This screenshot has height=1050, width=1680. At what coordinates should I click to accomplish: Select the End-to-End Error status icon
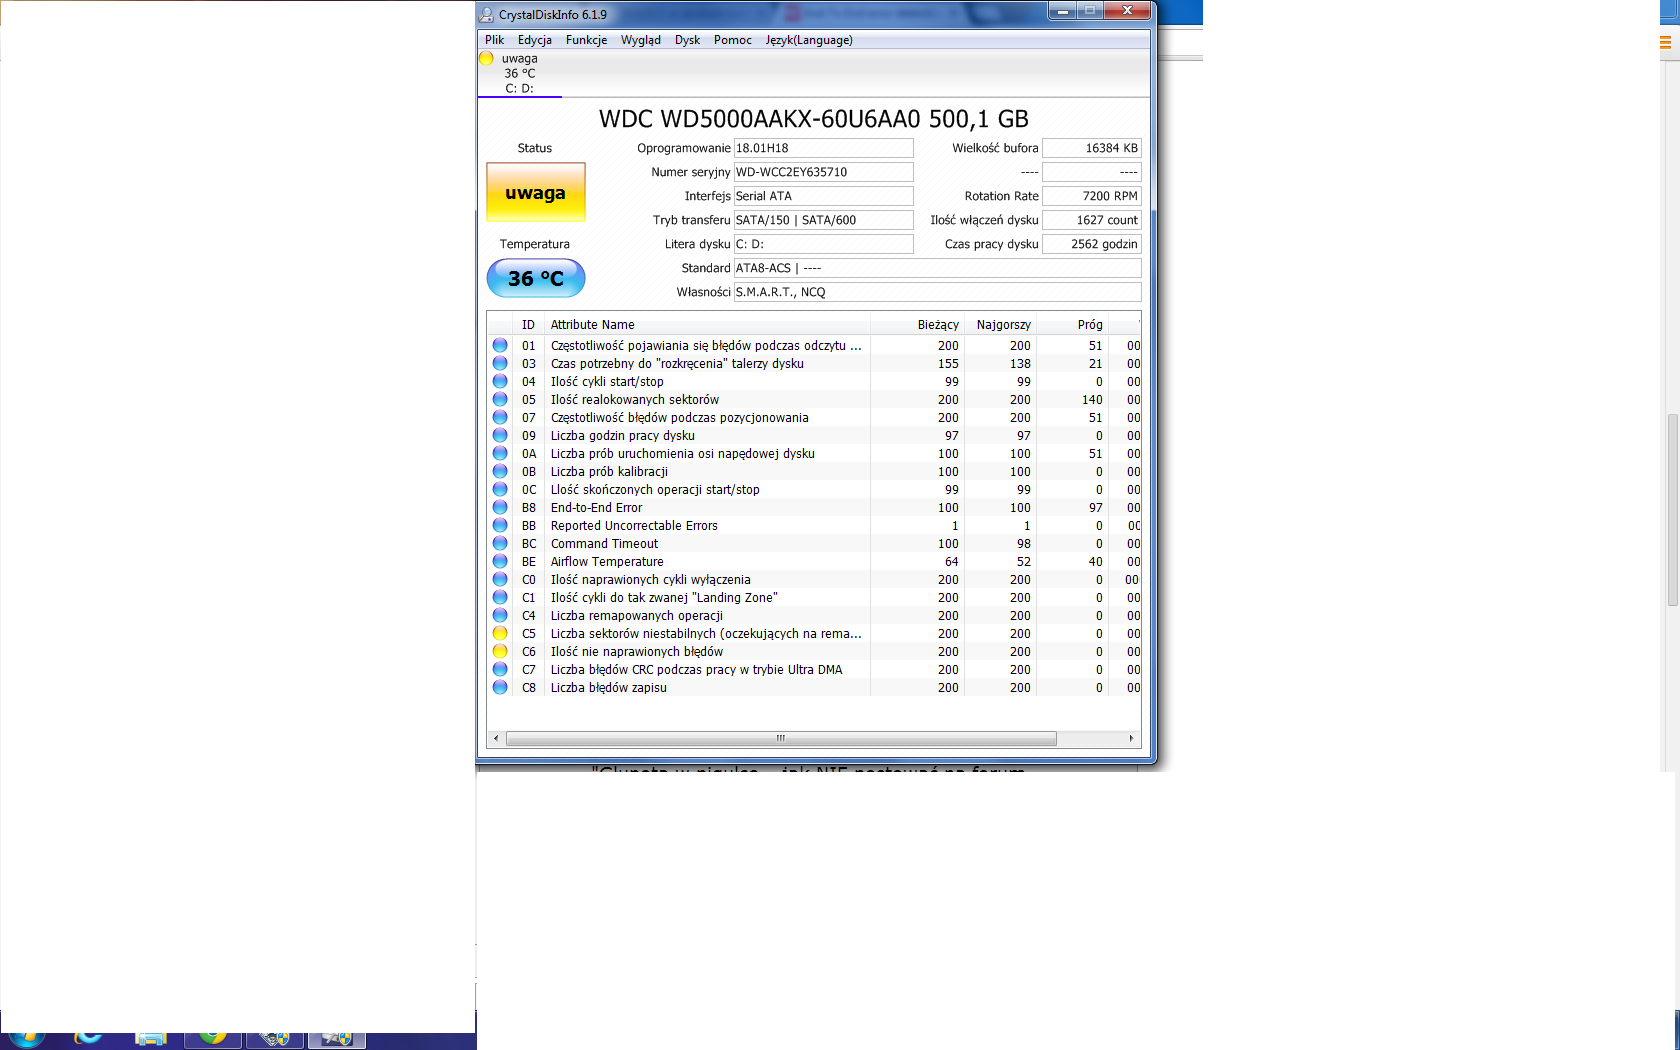click(x=500, y=507)
